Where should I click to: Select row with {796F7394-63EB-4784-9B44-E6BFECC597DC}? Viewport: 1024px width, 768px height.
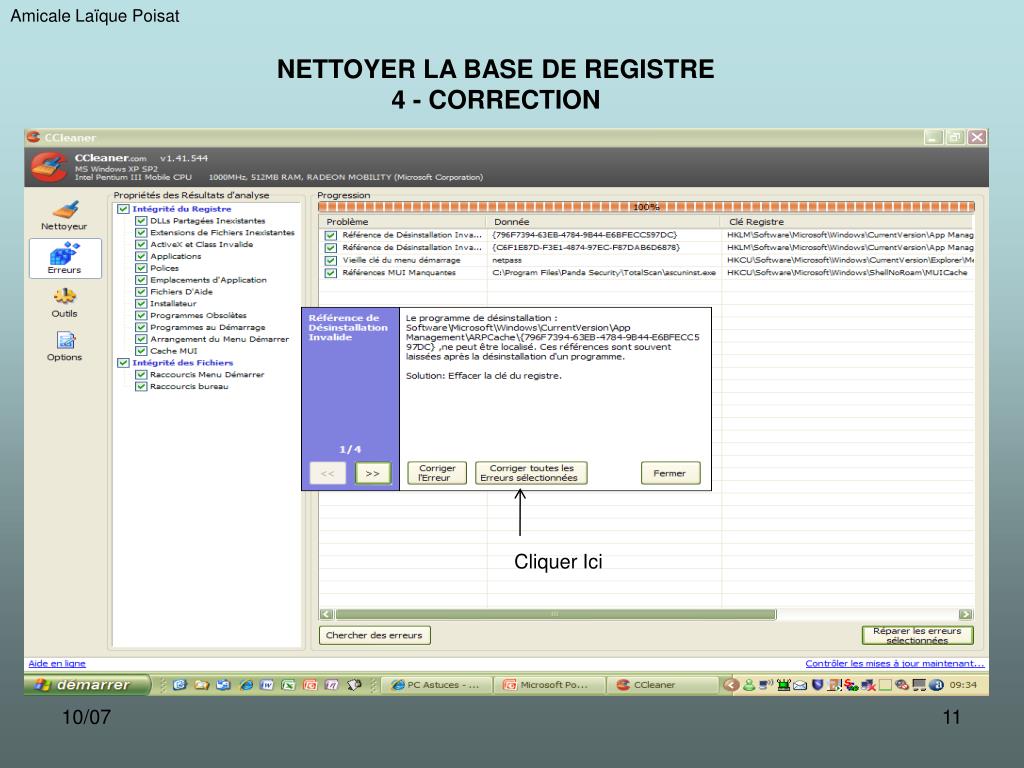click(647, 235)
